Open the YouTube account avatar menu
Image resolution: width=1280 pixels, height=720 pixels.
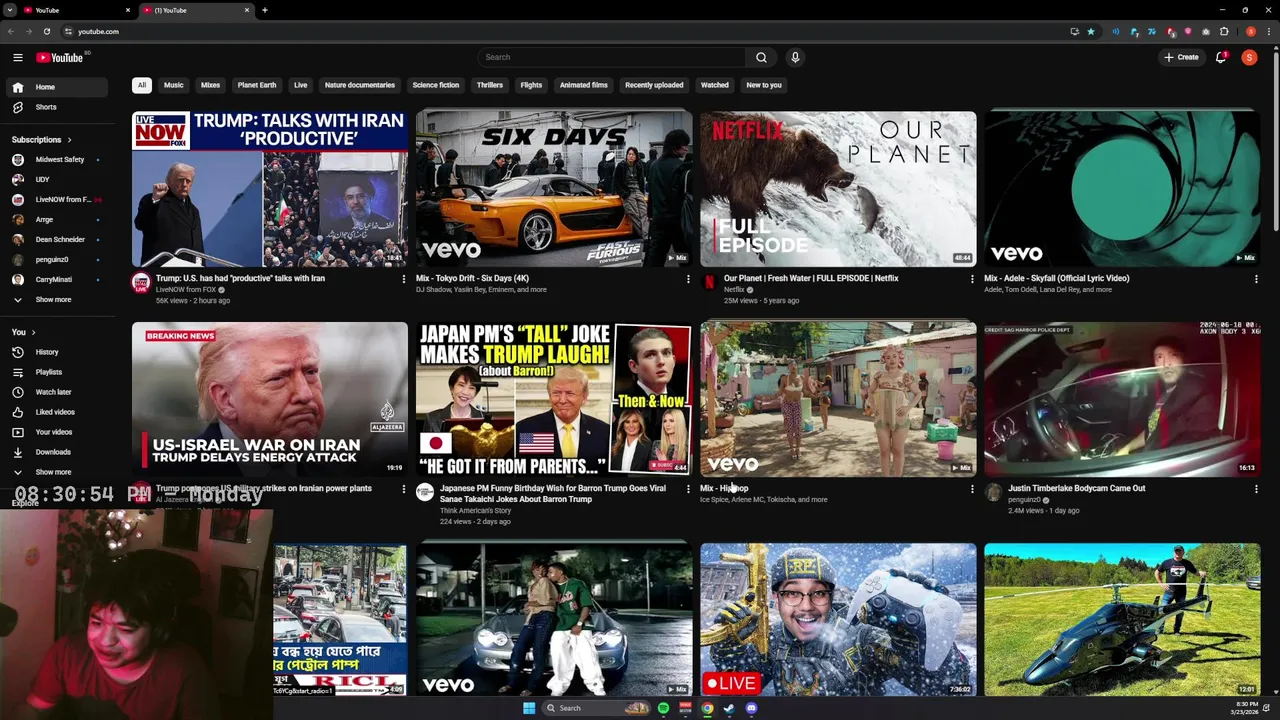(x=1249, y=57)
